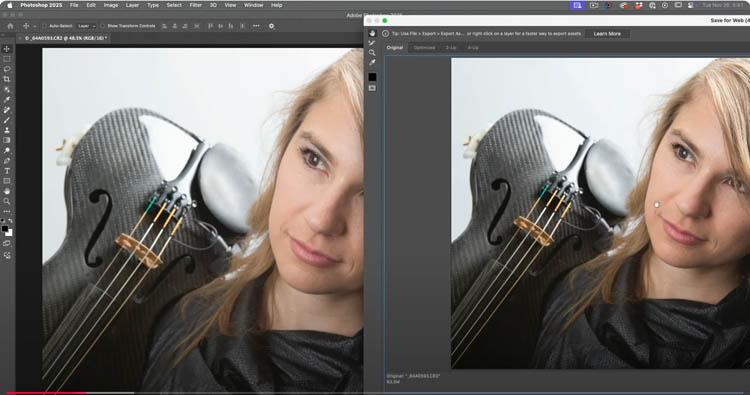This screenshot has height=395, width=750.
Task: Open the 3D menu
Action: pos(213,5)
